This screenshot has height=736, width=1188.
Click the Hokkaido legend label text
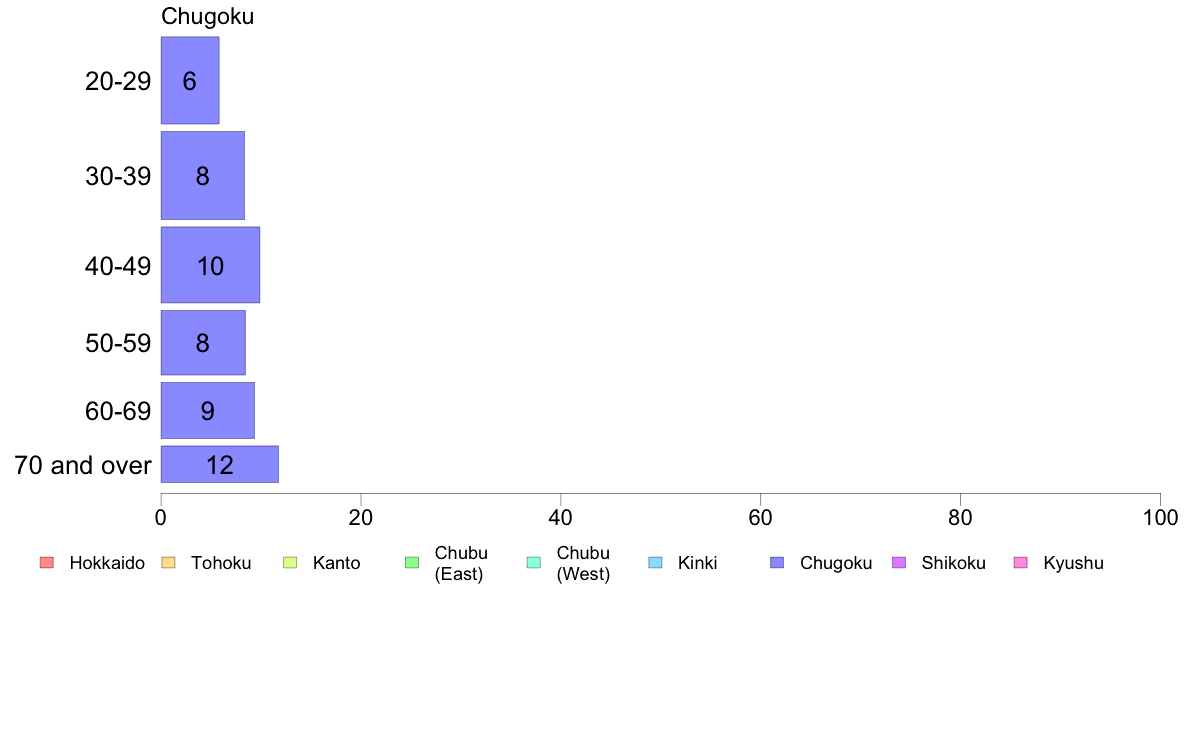(x=107, y=563)
